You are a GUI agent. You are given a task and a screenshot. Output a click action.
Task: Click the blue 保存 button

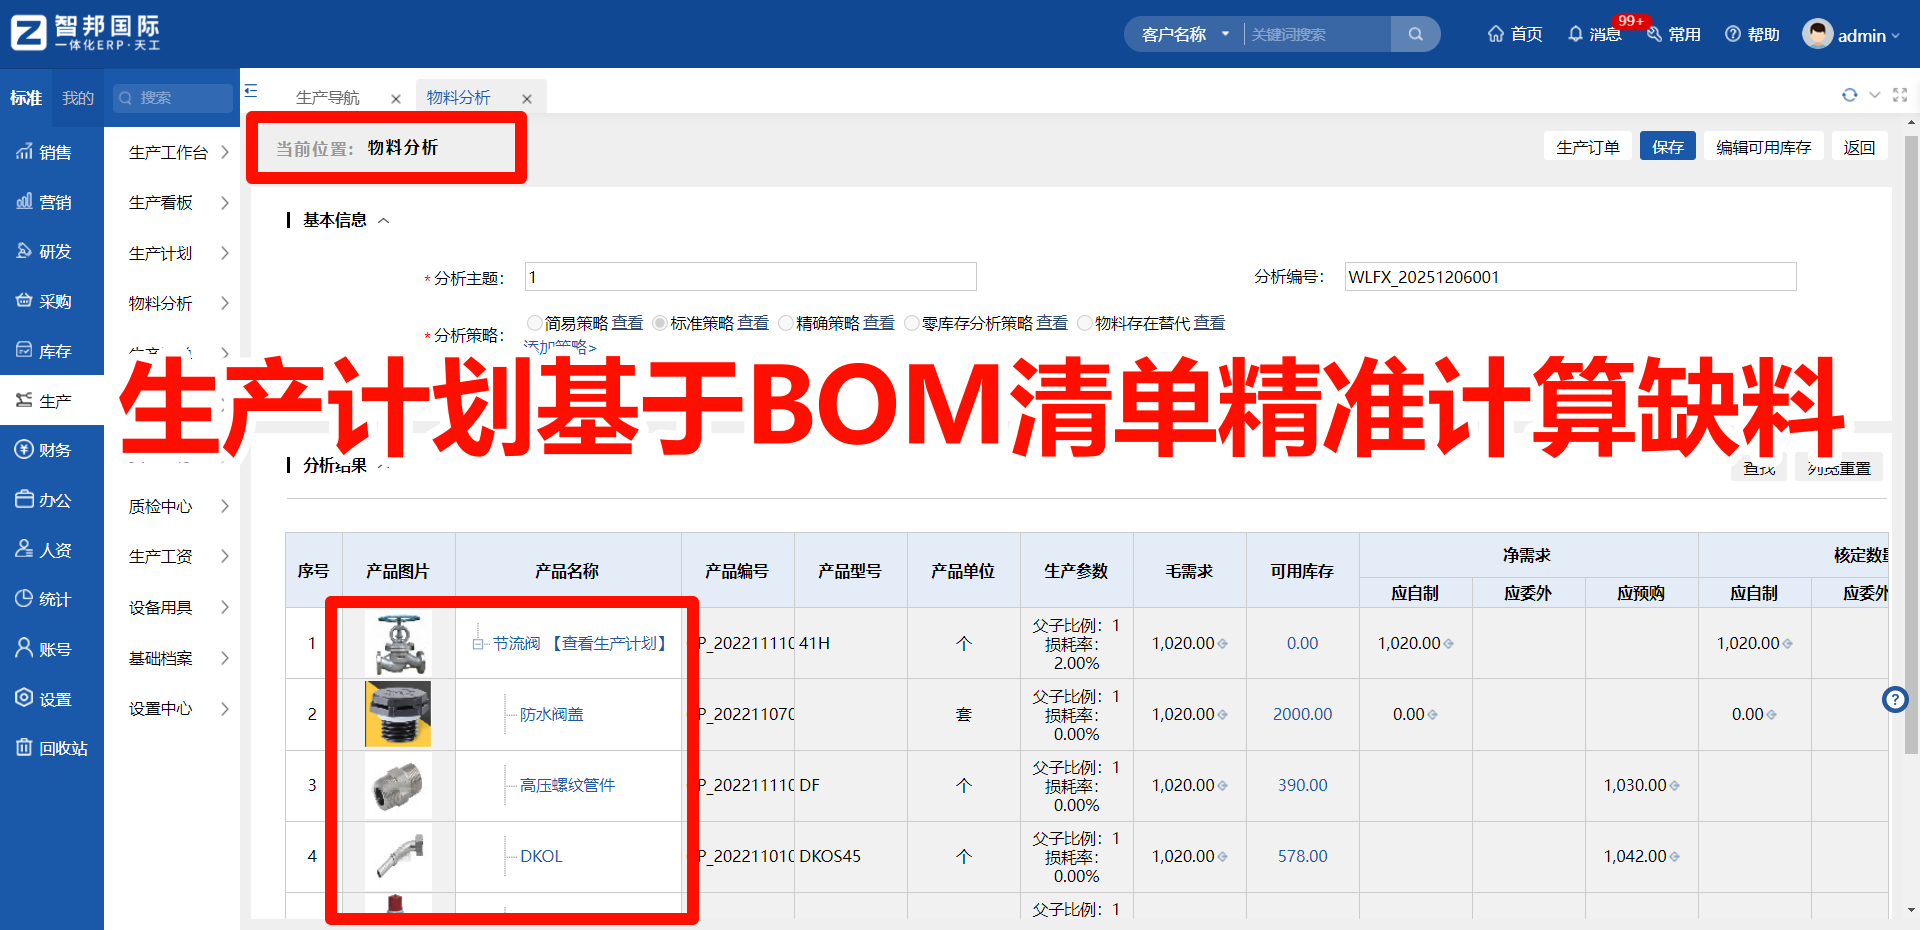pyautogui.click(x=1667, y=147)
